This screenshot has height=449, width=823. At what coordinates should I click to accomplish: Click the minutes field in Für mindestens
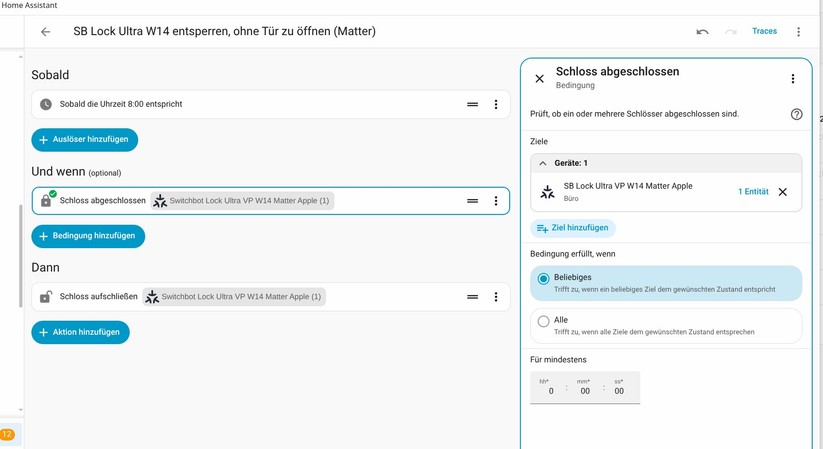tap(585, 388)
